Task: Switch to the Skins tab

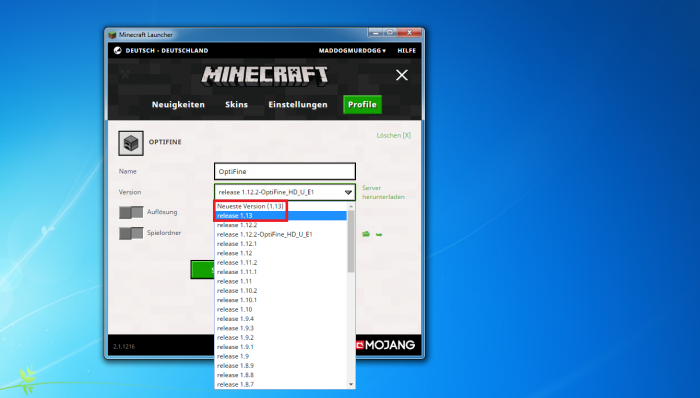Action: click(x=236, y=104)
